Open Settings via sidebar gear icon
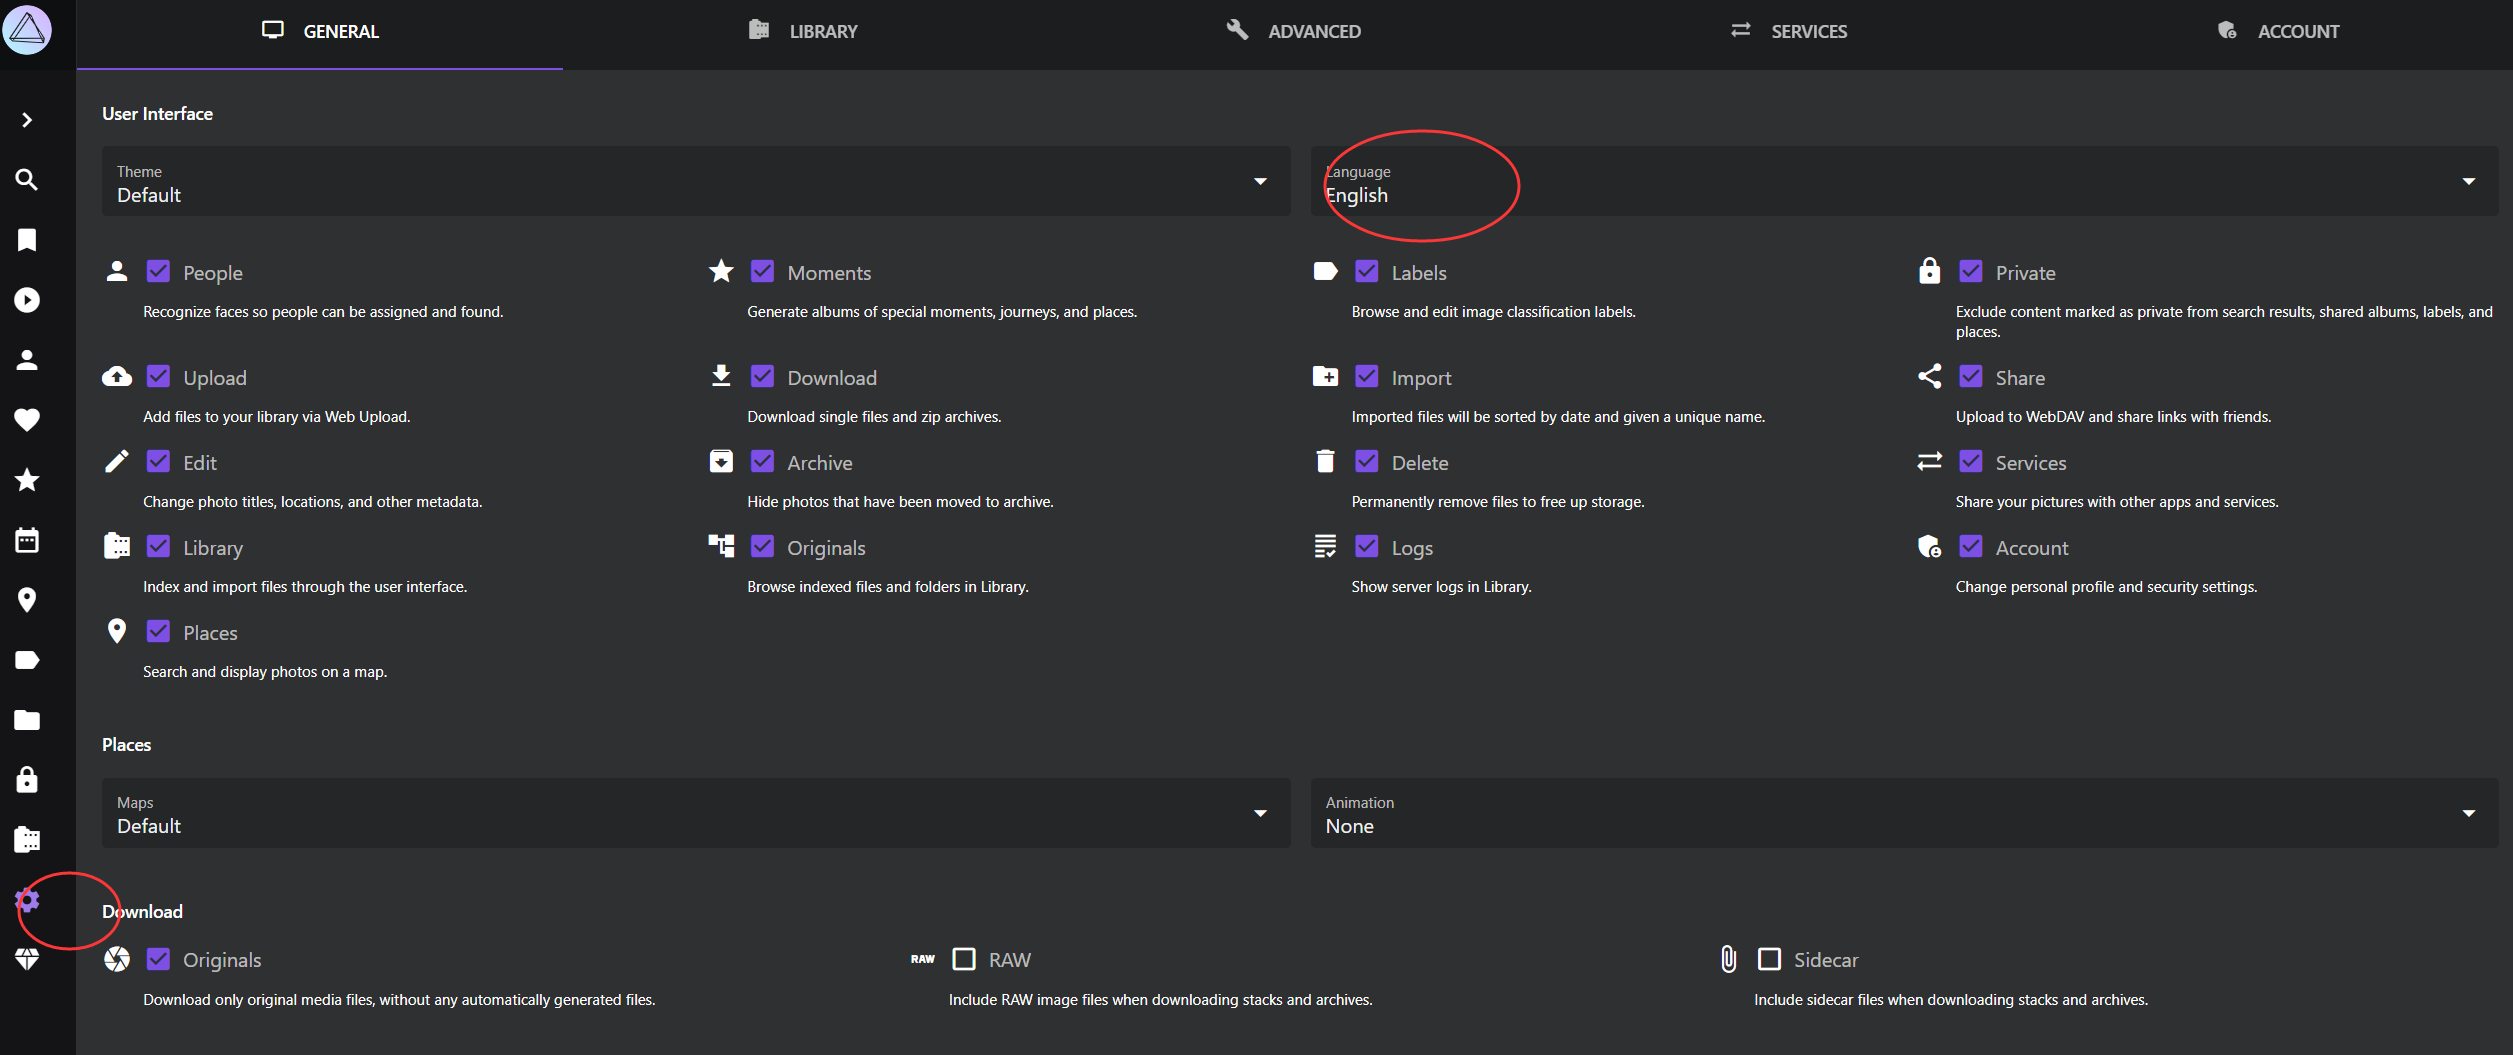 28,901
